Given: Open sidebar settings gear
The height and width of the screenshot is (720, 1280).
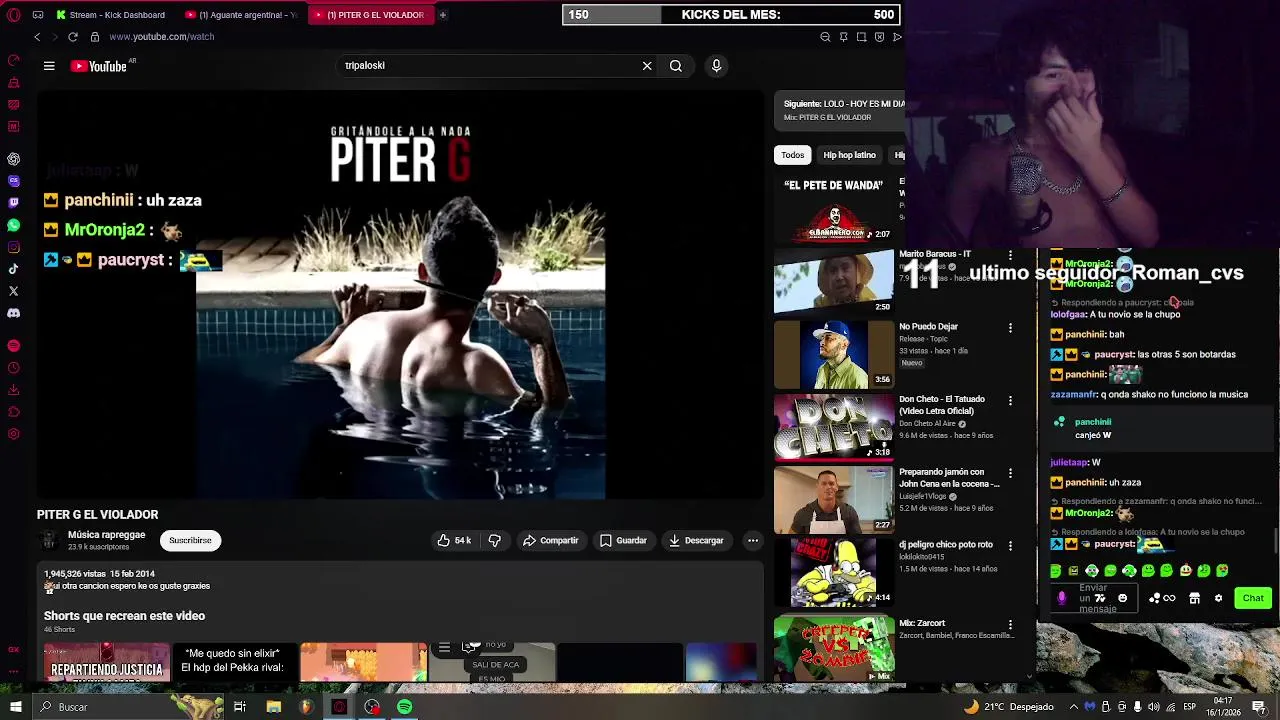Looking at the screenshot, I should [13, 434].
